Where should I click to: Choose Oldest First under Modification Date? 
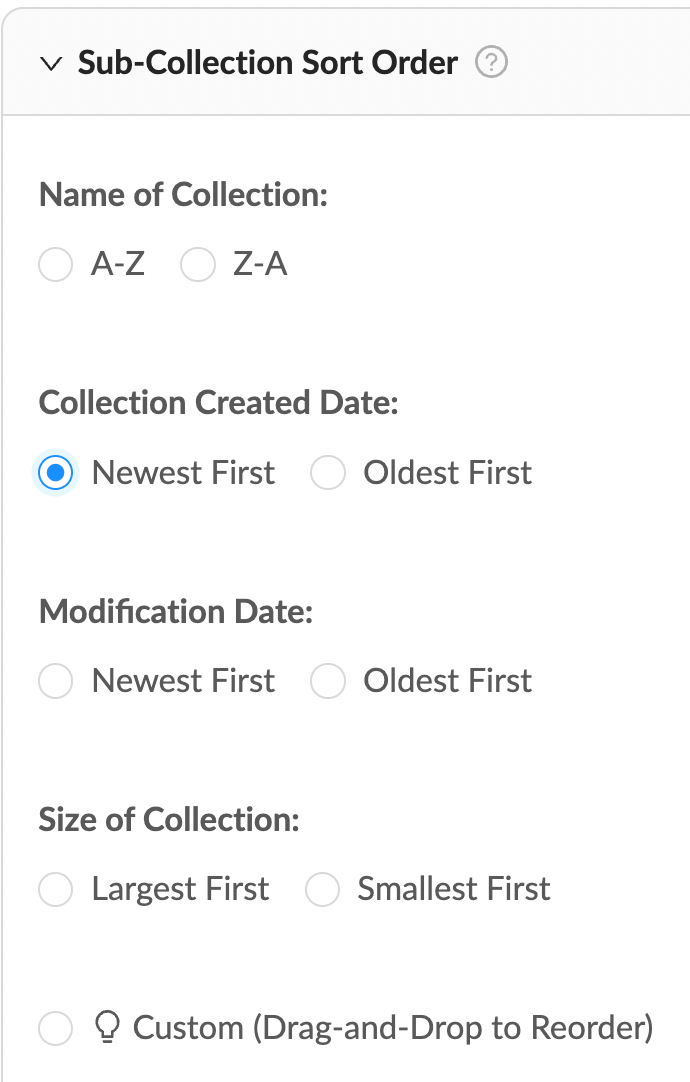(x=328, y=681)
